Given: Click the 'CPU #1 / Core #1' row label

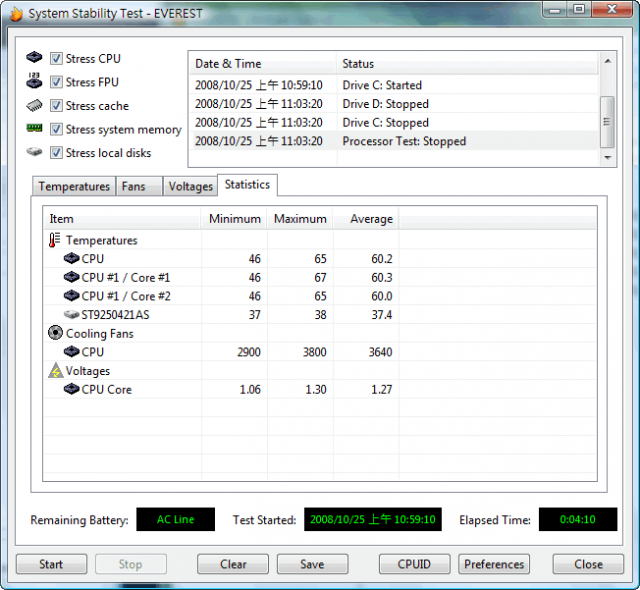Looking at the screenshot, I should point(126,277).
